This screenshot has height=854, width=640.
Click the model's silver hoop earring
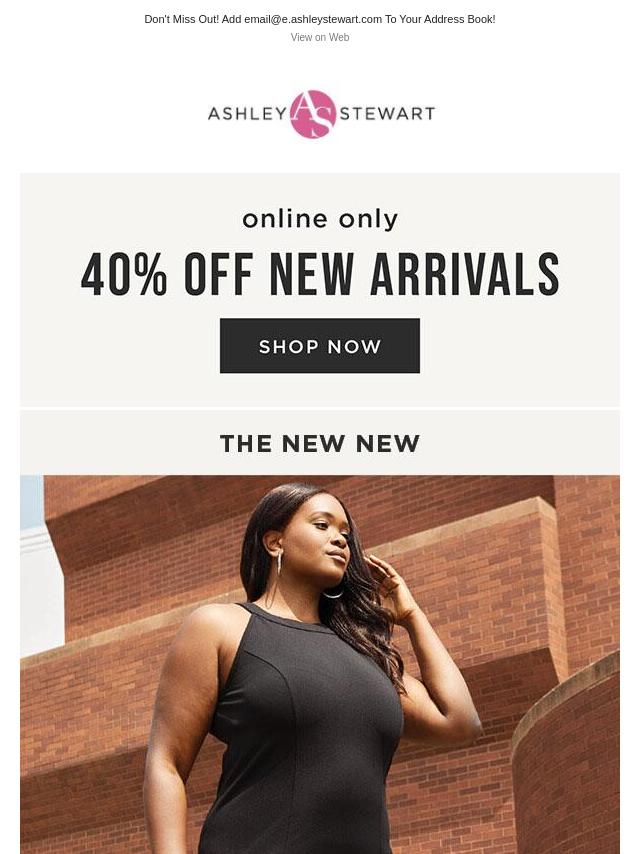click(279, 563)
